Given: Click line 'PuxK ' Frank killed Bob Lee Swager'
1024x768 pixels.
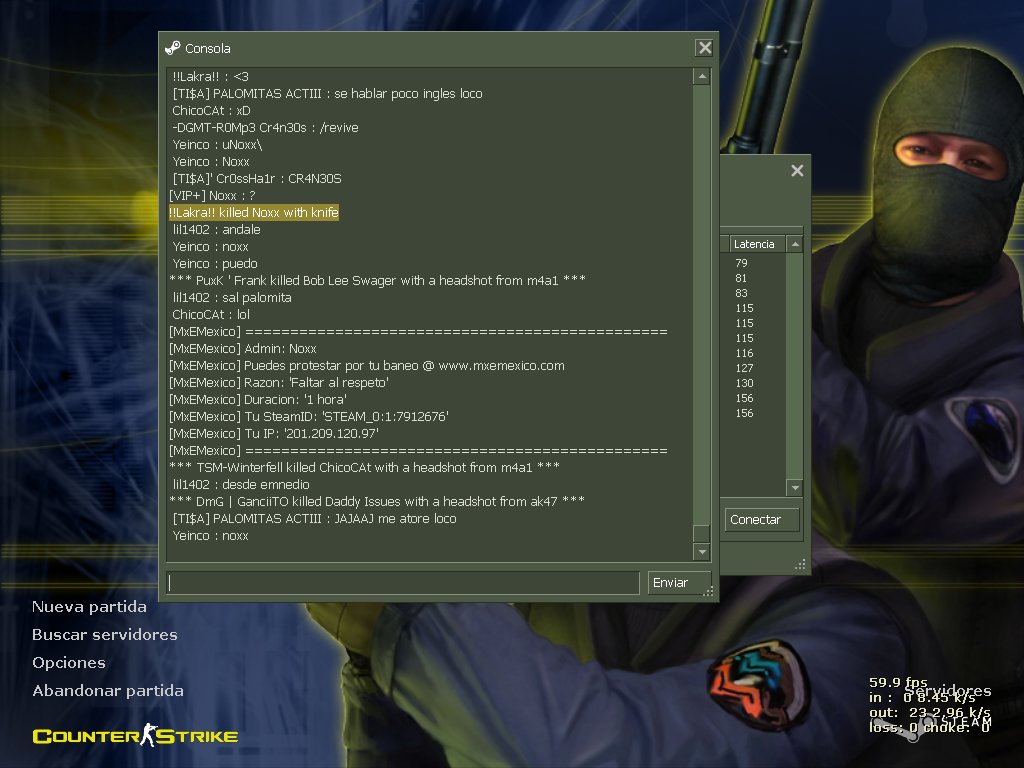Looking at the screenshot, I should click(x=377, y=280).
